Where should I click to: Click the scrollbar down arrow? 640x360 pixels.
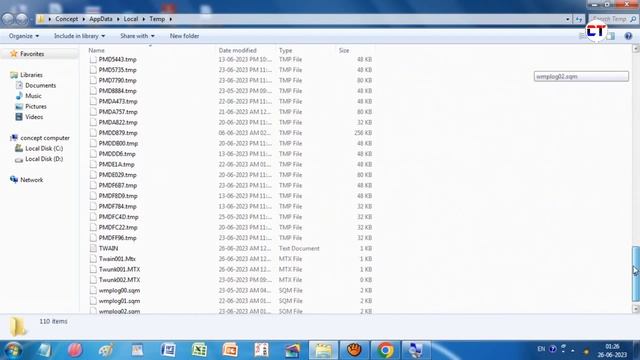point(636,309)
